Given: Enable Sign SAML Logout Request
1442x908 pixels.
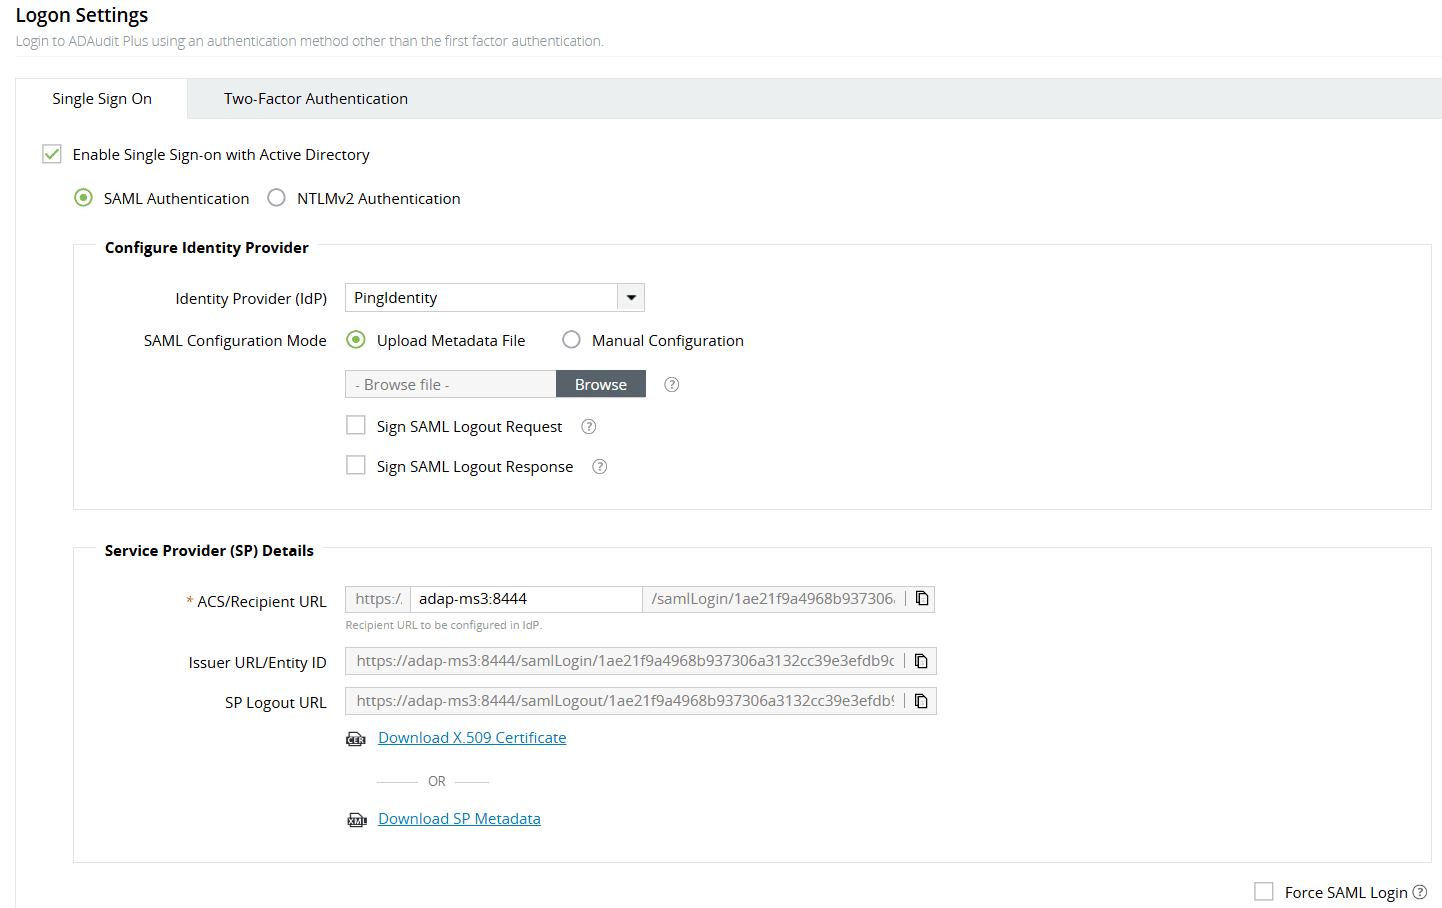Looking at the screenshot, I should [x=356, y=425].
